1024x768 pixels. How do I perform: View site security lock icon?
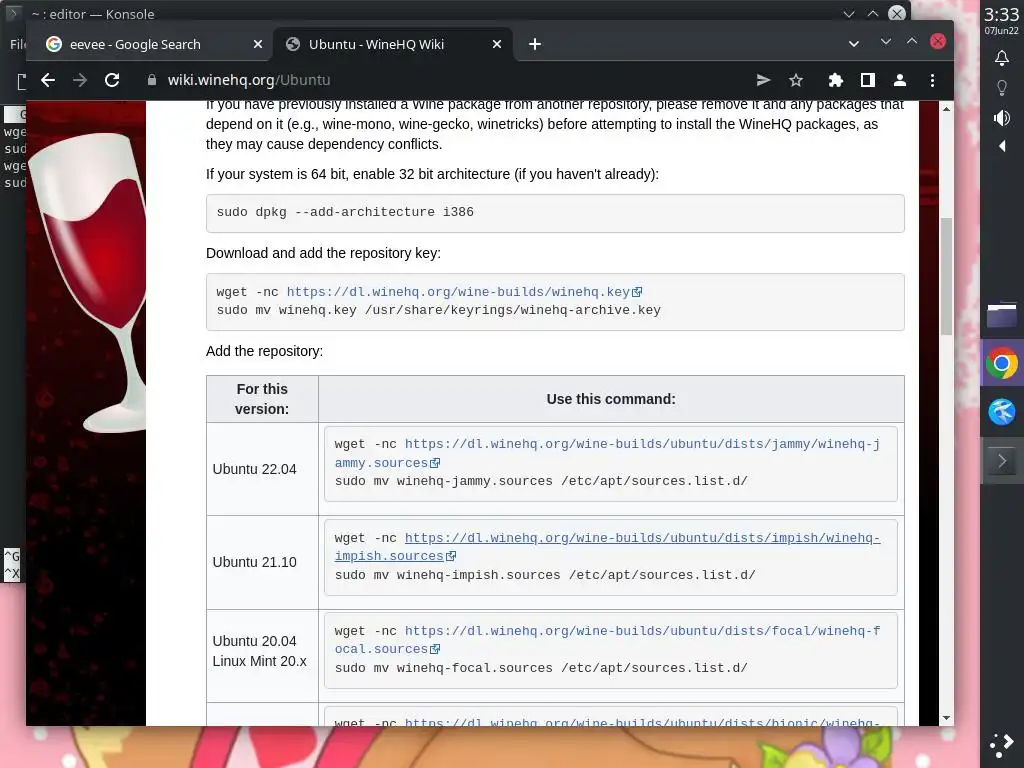[152, 80]
